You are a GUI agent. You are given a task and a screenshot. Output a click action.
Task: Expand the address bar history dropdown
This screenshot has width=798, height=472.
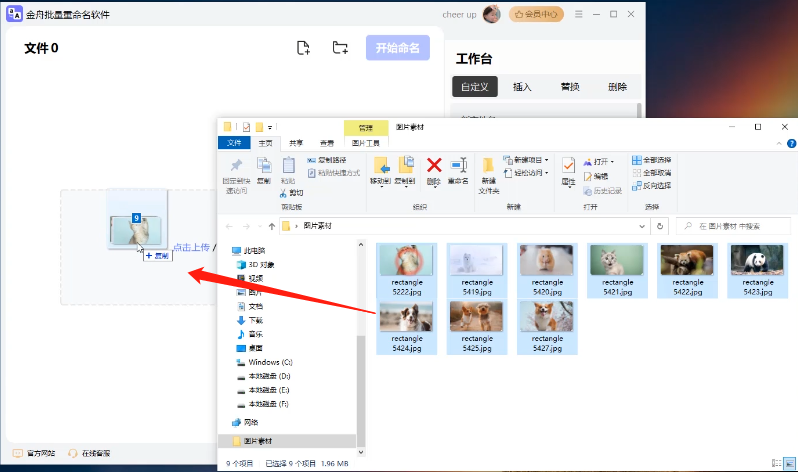[642, 226]
